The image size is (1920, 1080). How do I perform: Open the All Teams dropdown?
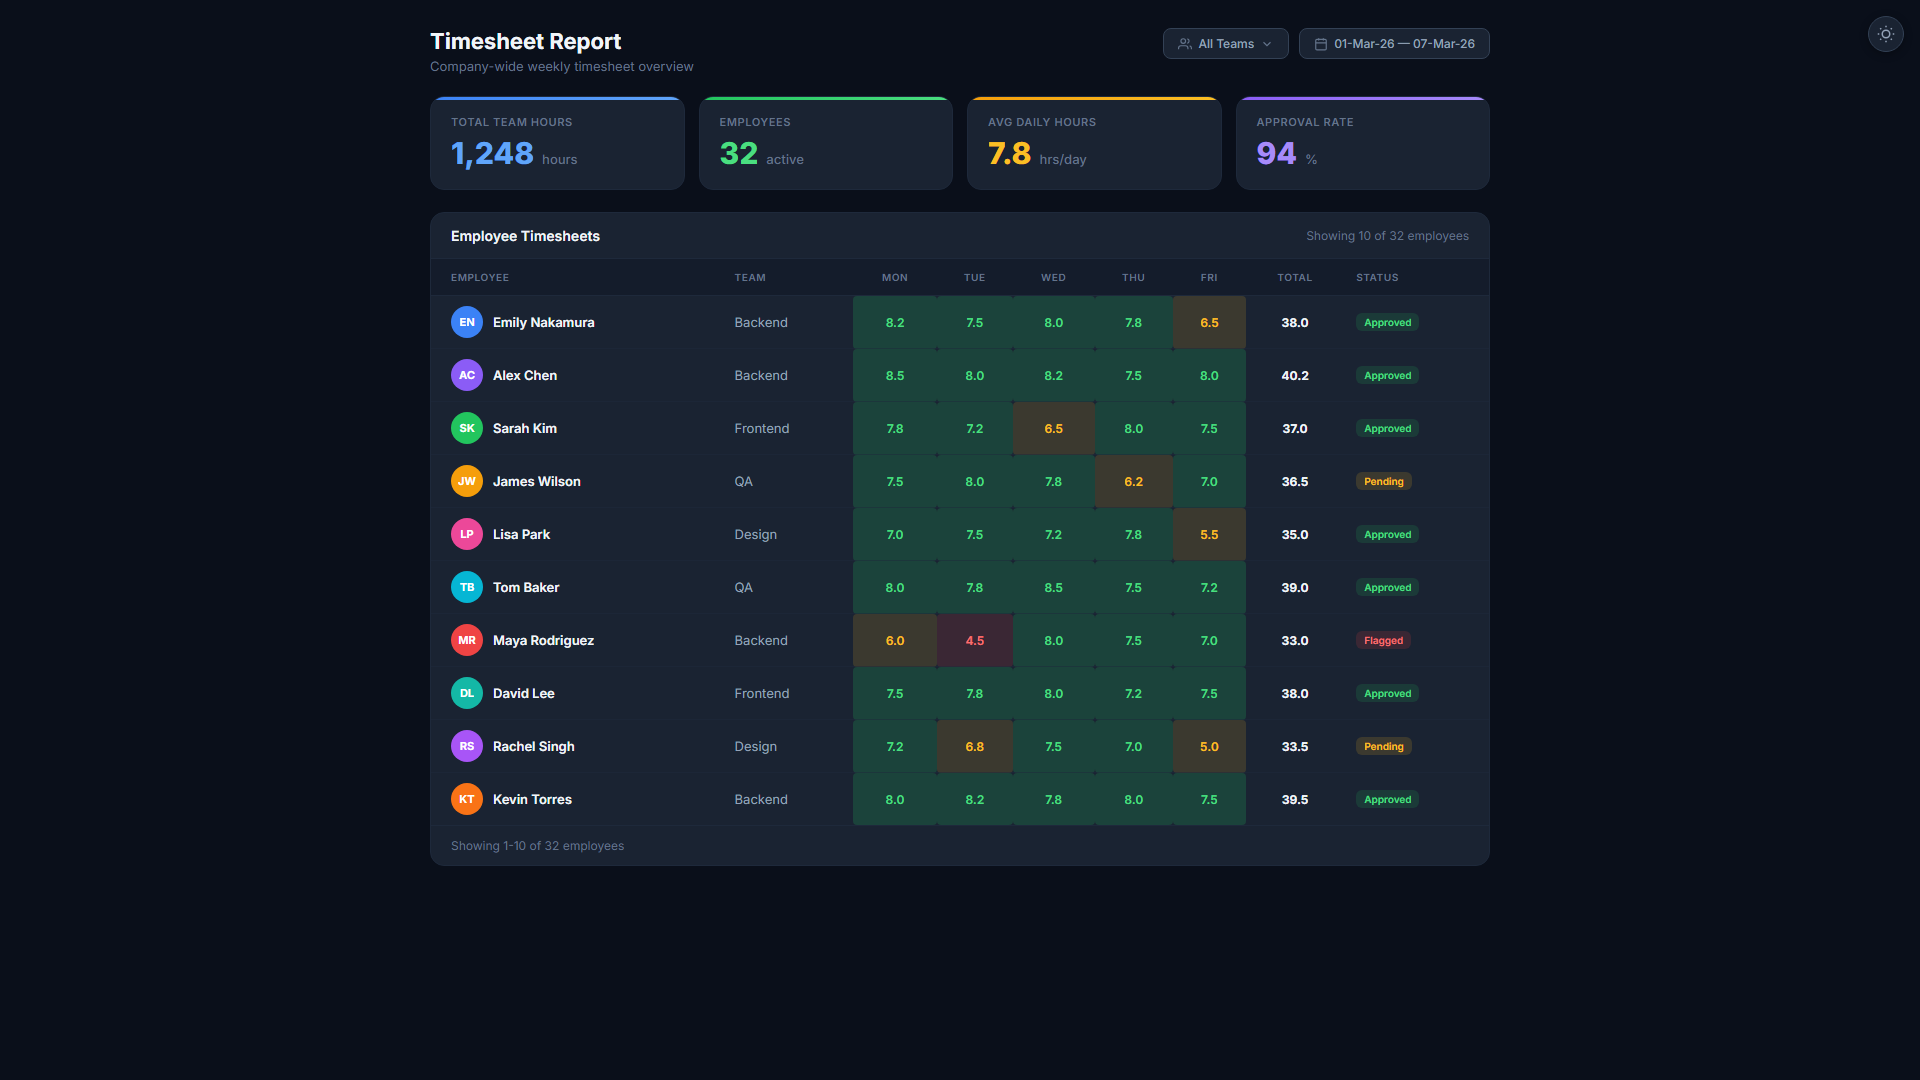1225,44
